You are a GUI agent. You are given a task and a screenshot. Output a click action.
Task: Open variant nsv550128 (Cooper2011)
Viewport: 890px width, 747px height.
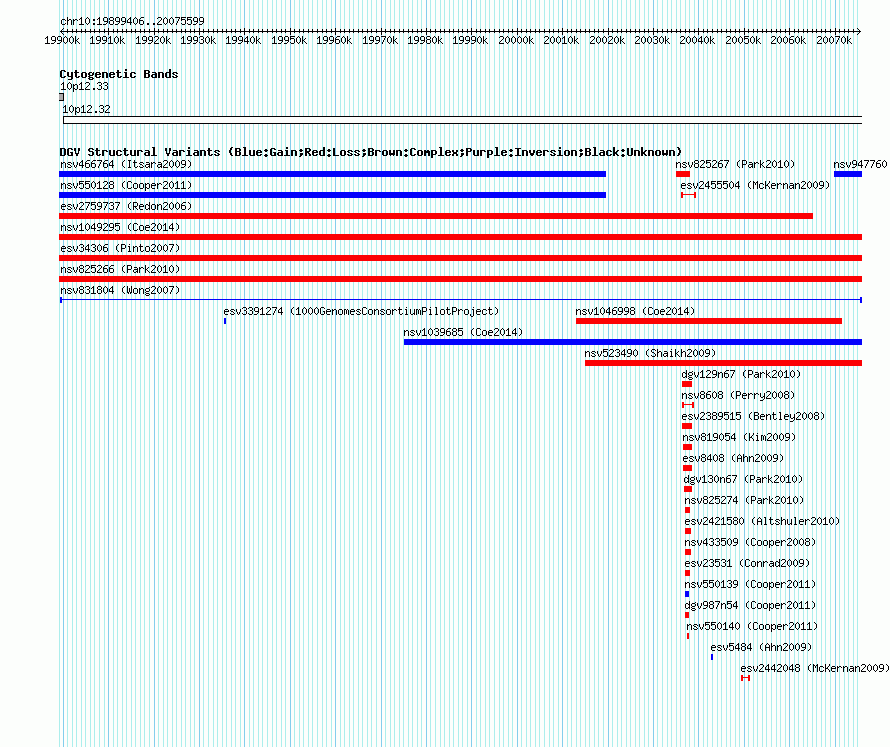pos(126,185)
